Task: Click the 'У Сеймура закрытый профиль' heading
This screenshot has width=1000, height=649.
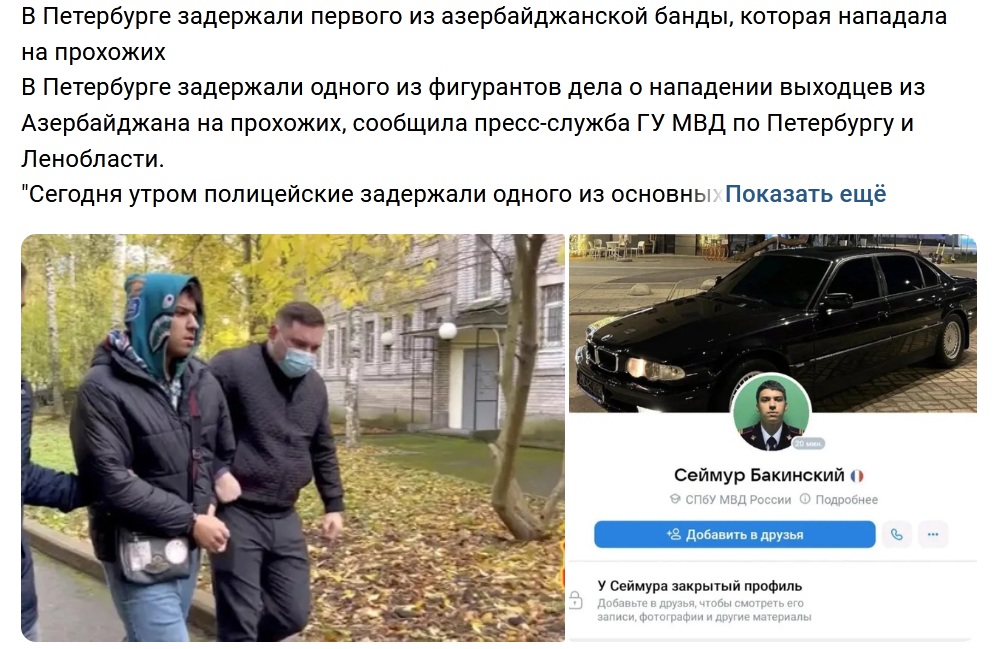Action: click(x=700, y=586)
